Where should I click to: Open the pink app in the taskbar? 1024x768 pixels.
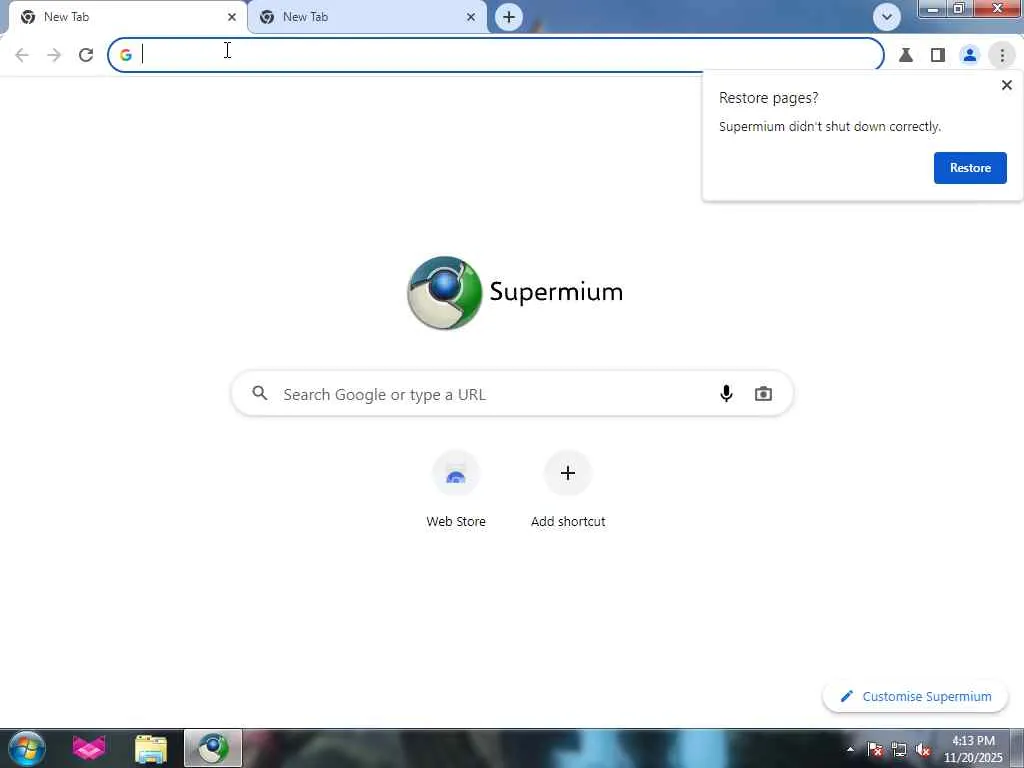[89, 748]
